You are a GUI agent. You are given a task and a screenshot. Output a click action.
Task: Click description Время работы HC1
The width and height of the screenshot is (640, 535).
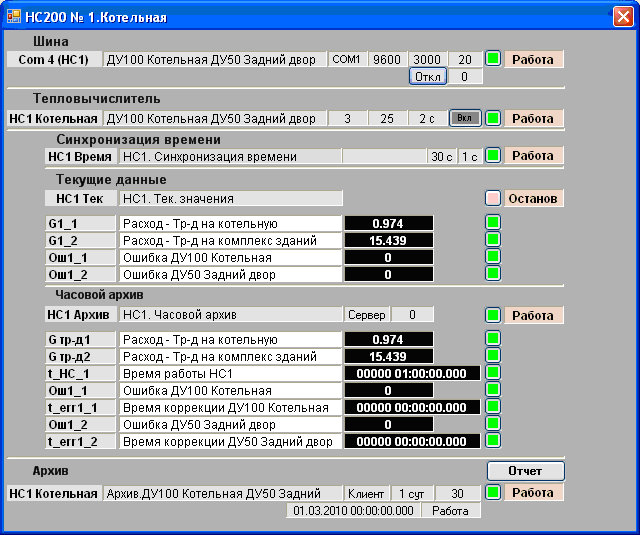(x=231, y=373)
